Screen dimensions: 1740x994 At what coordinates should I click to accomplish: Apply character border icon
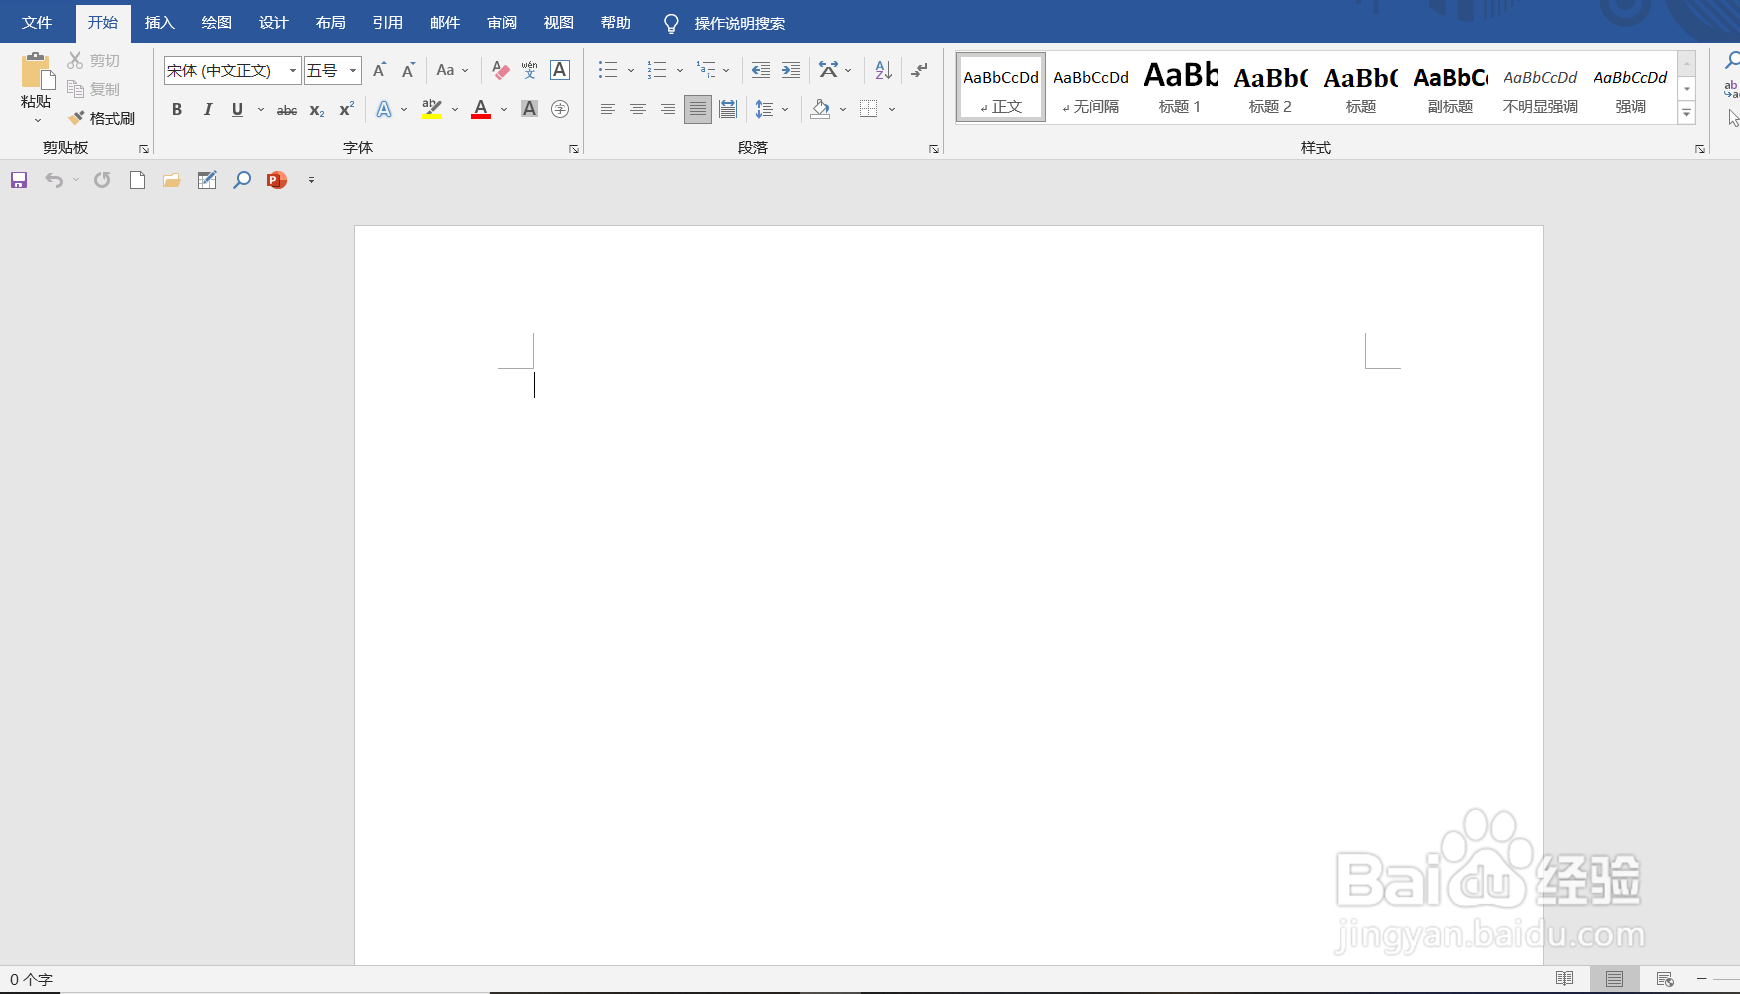tap(560, 70)
